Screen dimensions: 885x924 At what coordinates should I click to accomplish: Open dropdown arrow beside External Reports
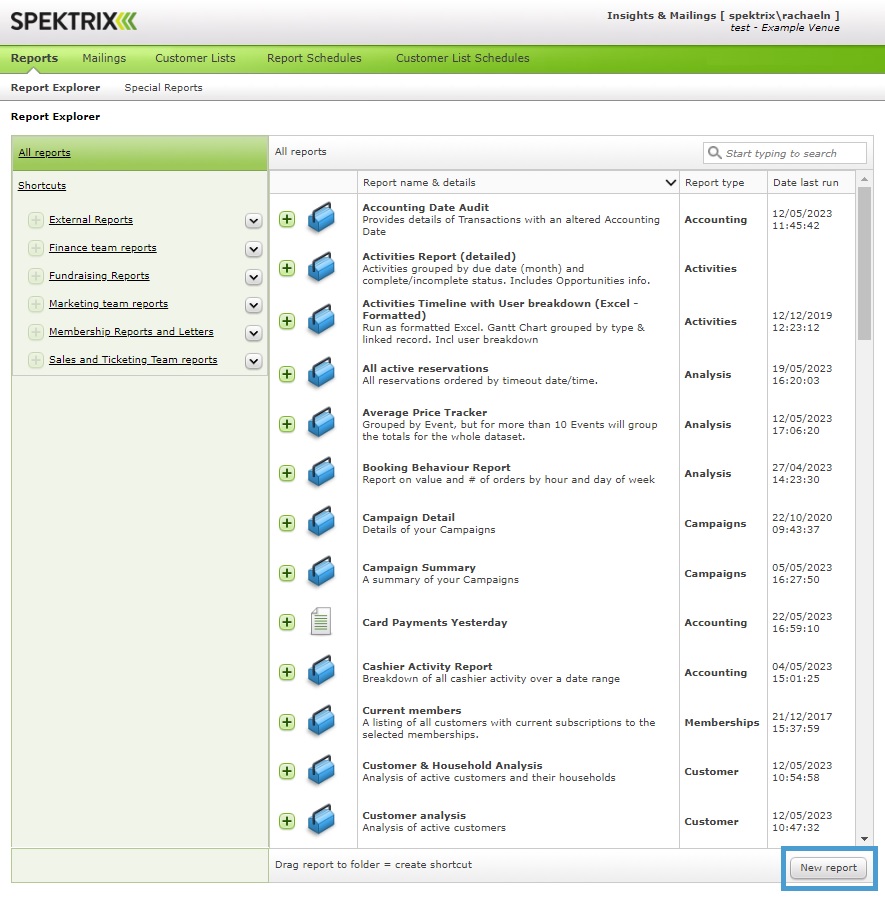[253, 221]
